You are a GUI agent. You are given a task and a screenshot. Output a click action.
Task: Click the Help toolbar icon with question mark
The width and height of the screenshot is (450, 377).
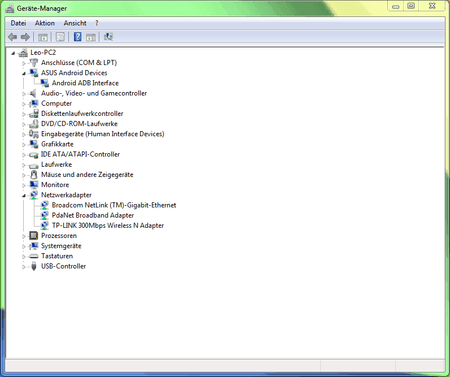coord(77,37)
